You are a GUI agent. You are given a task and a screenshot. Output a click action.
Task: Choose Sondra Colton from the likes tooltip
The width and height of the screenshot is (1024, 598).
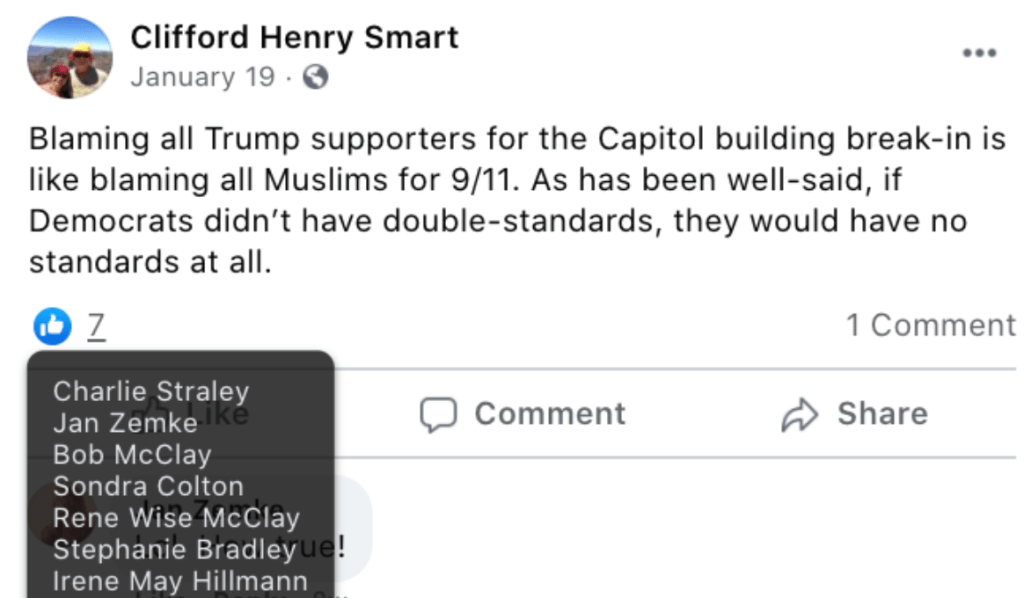[x=148, y=487]
